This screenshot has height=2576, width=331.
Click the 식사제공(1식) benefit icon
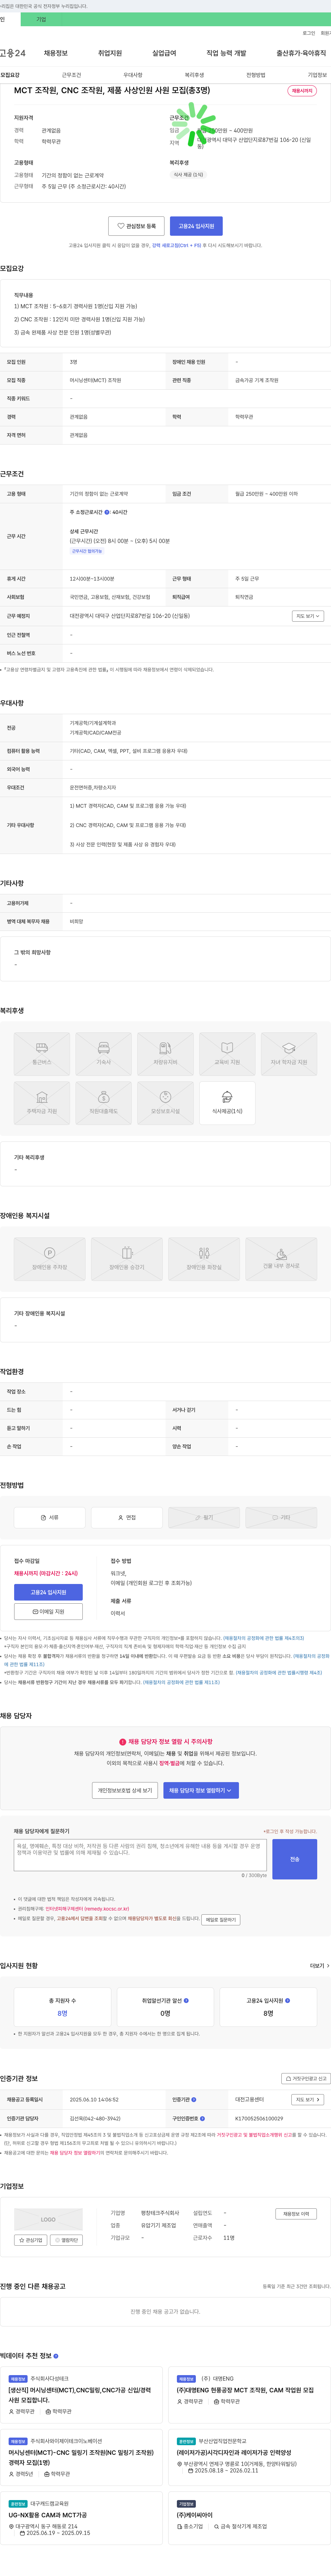227,1103
